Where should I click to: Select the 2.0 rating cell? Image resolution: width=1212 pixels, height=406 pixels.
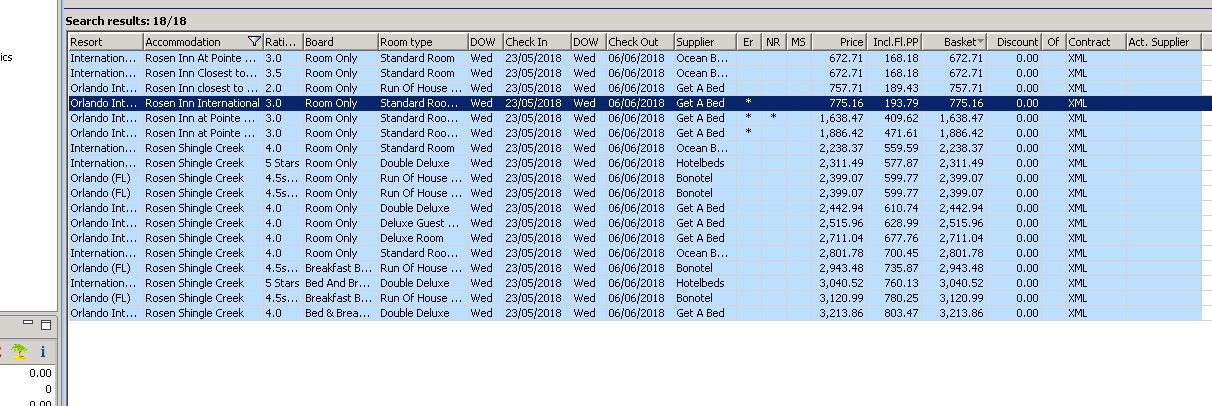coord(282,88)
